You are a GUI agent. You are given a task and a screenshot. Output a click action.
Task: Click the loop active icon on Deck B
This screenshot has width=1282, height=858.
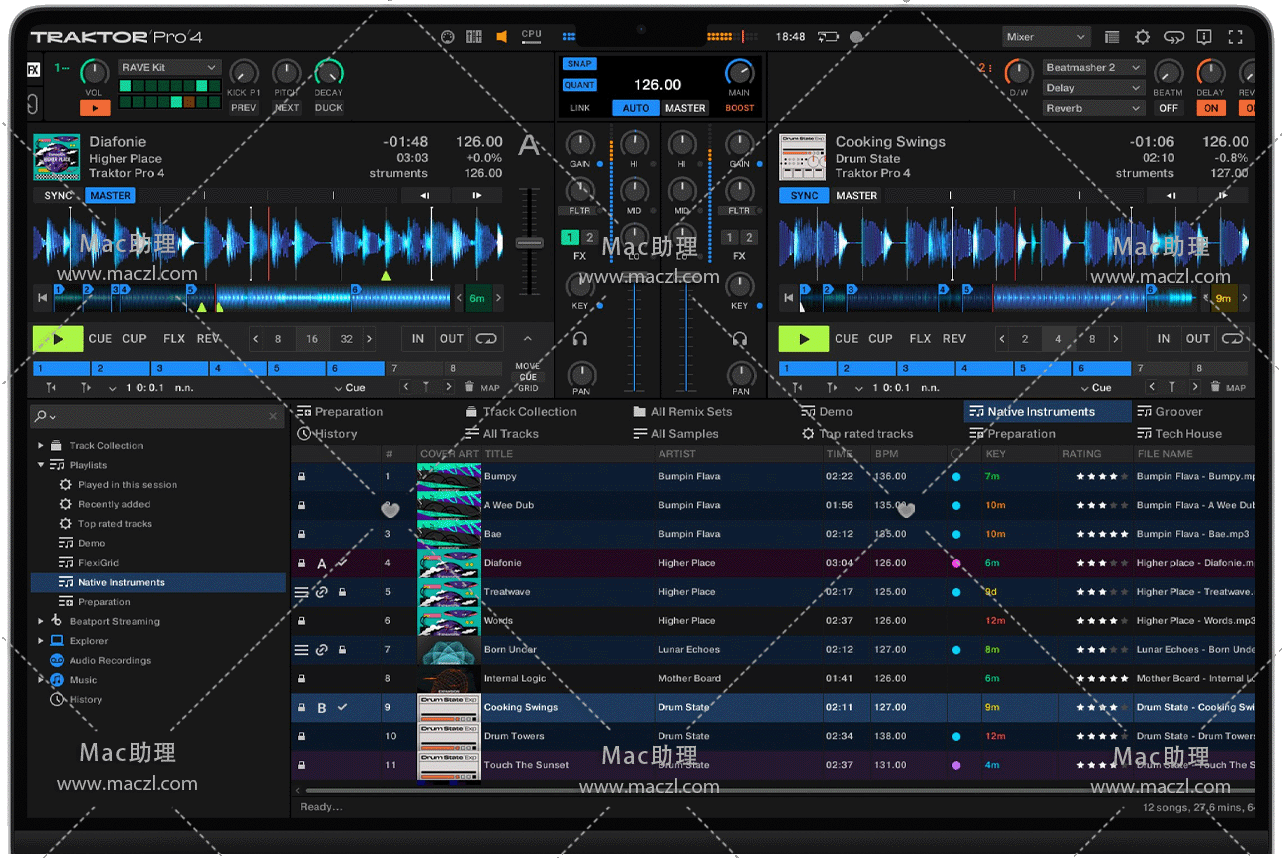click(1232, 339)
